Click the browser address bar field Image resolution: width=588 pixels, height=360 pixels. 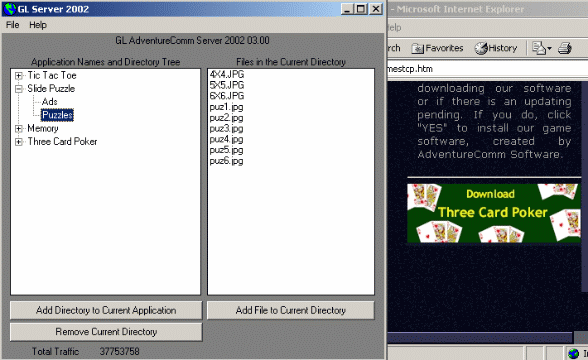point(488,69)
